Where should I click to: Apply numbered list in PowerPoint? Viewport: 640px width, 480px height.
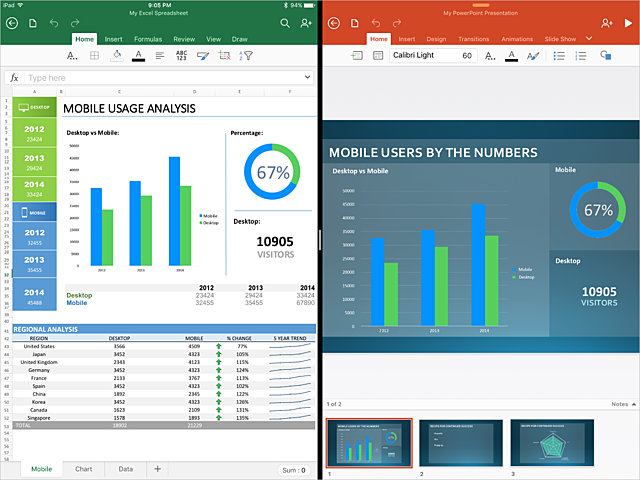pyautogui.click(x=580, y=56)
